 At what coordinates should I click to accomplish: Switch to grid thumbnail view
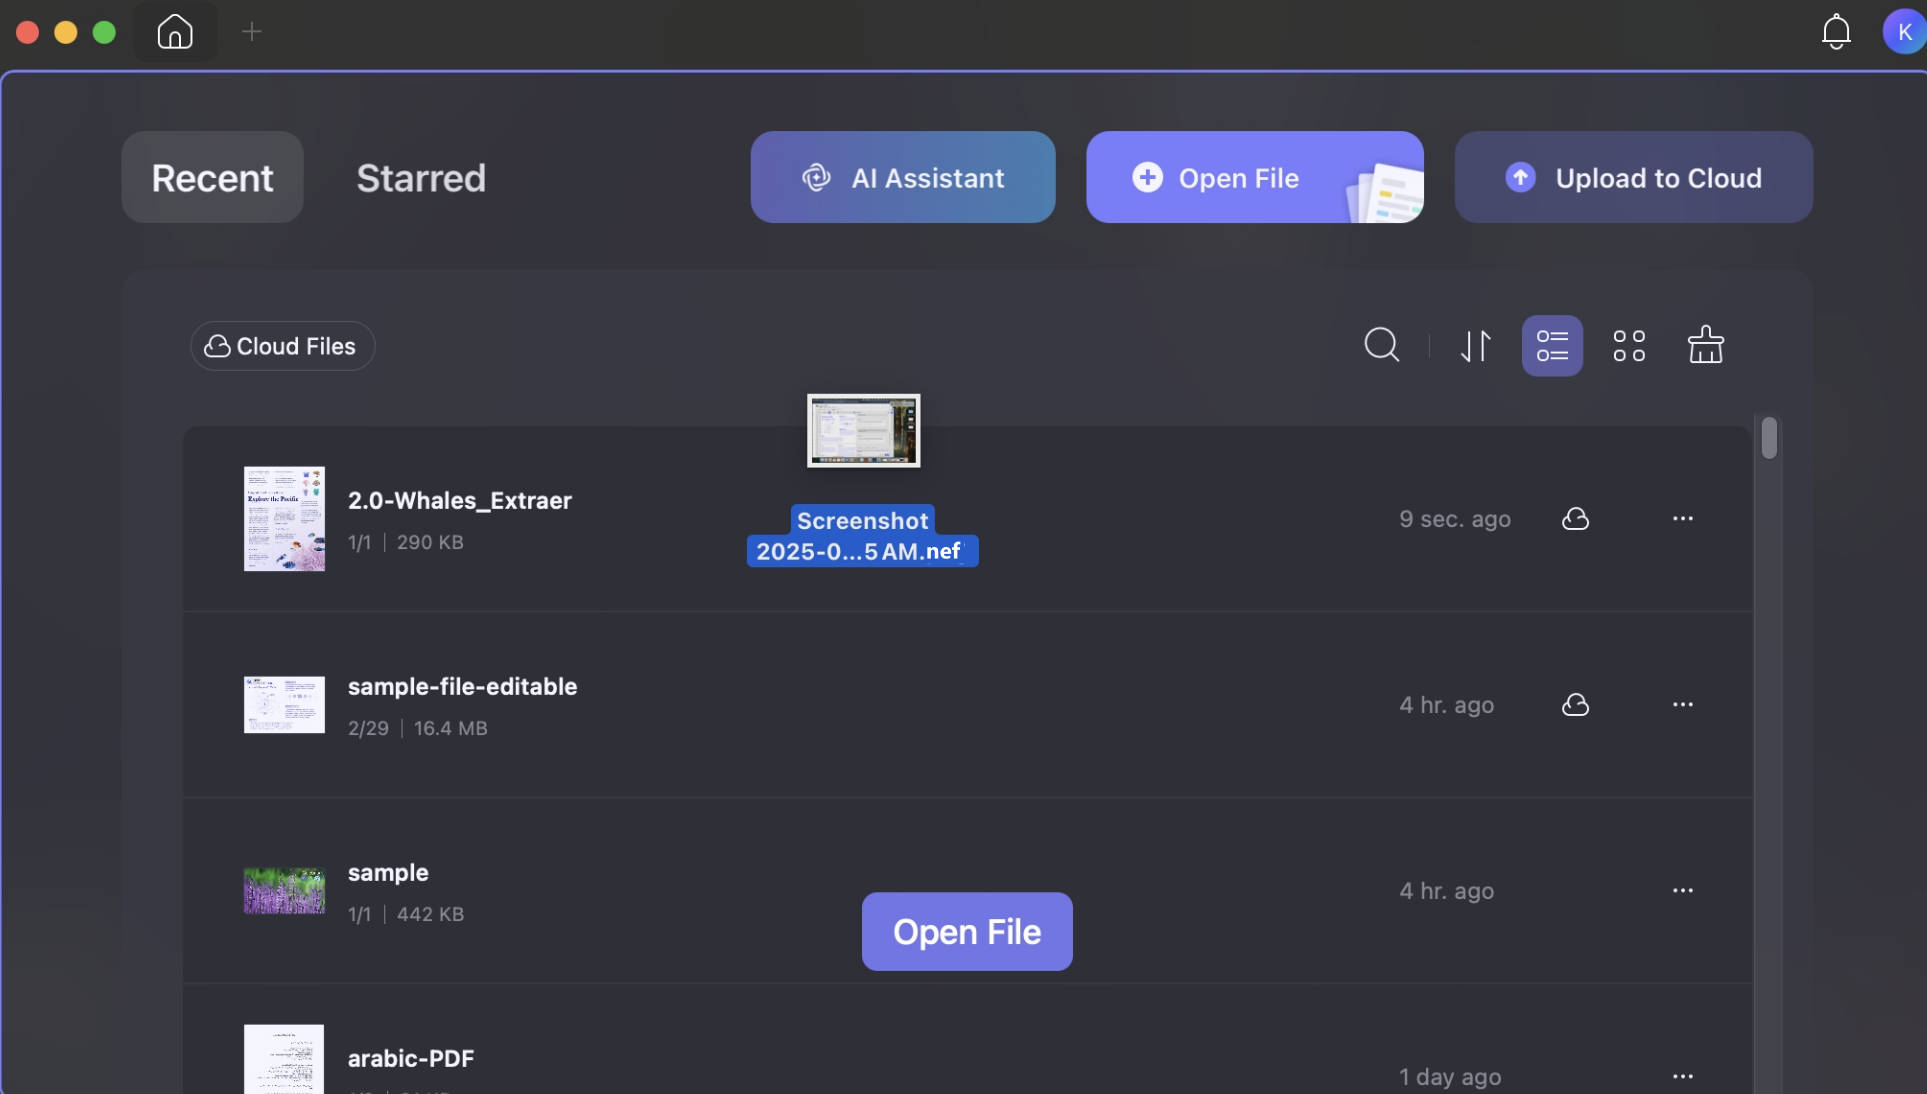[1629, 346]
